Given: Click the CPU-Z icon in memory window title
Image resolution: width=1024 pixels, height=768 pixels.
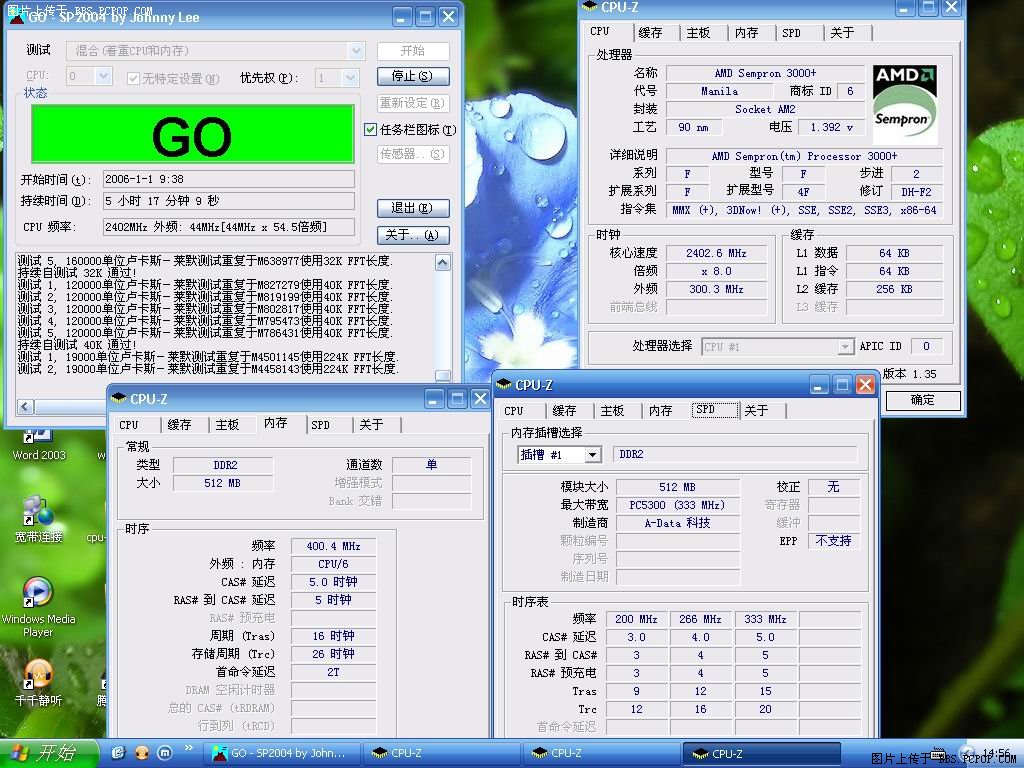Looking at the screenshot, I should click(119, 398).
